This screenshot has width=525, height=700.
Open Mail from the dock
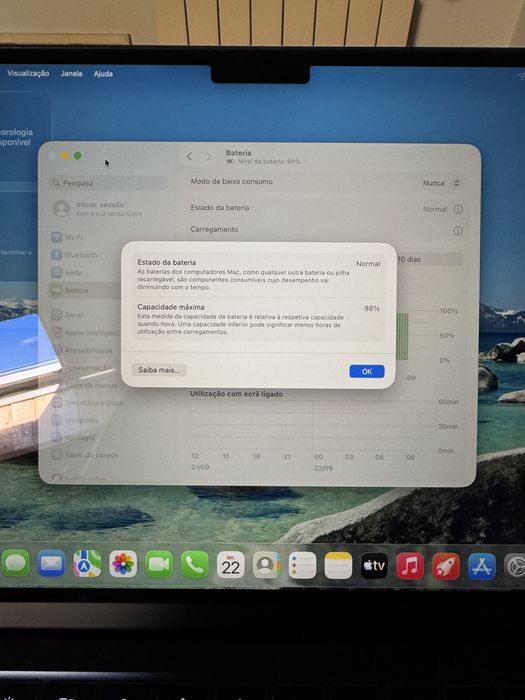pos(51,564)
